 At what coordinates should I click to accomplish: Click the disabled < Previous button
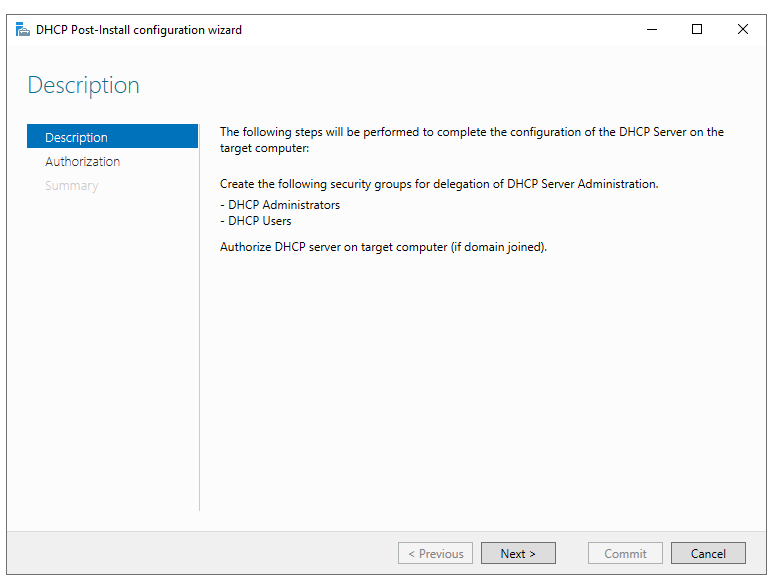coord(435,553)
